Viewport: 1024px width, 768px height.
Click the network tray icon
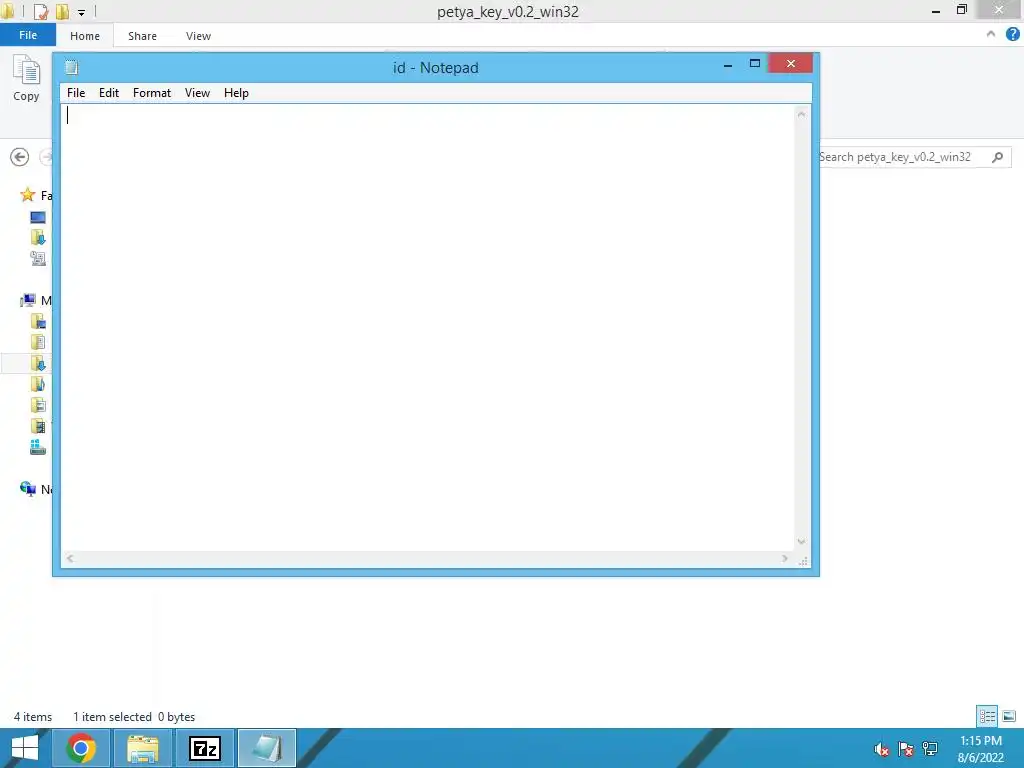point(930,749)
